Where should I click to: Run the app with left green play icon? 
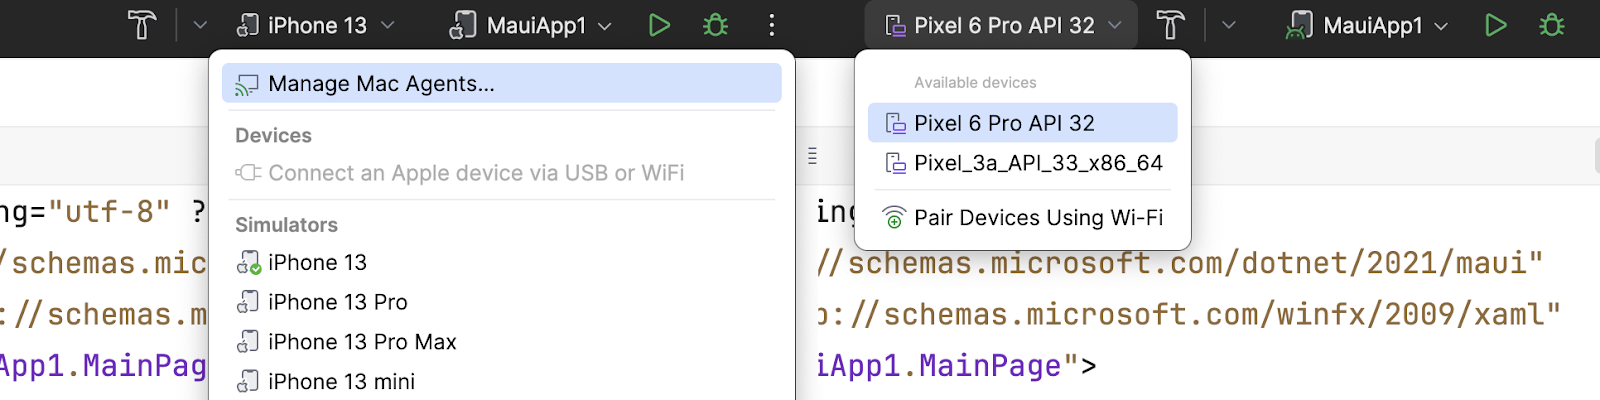659,25
